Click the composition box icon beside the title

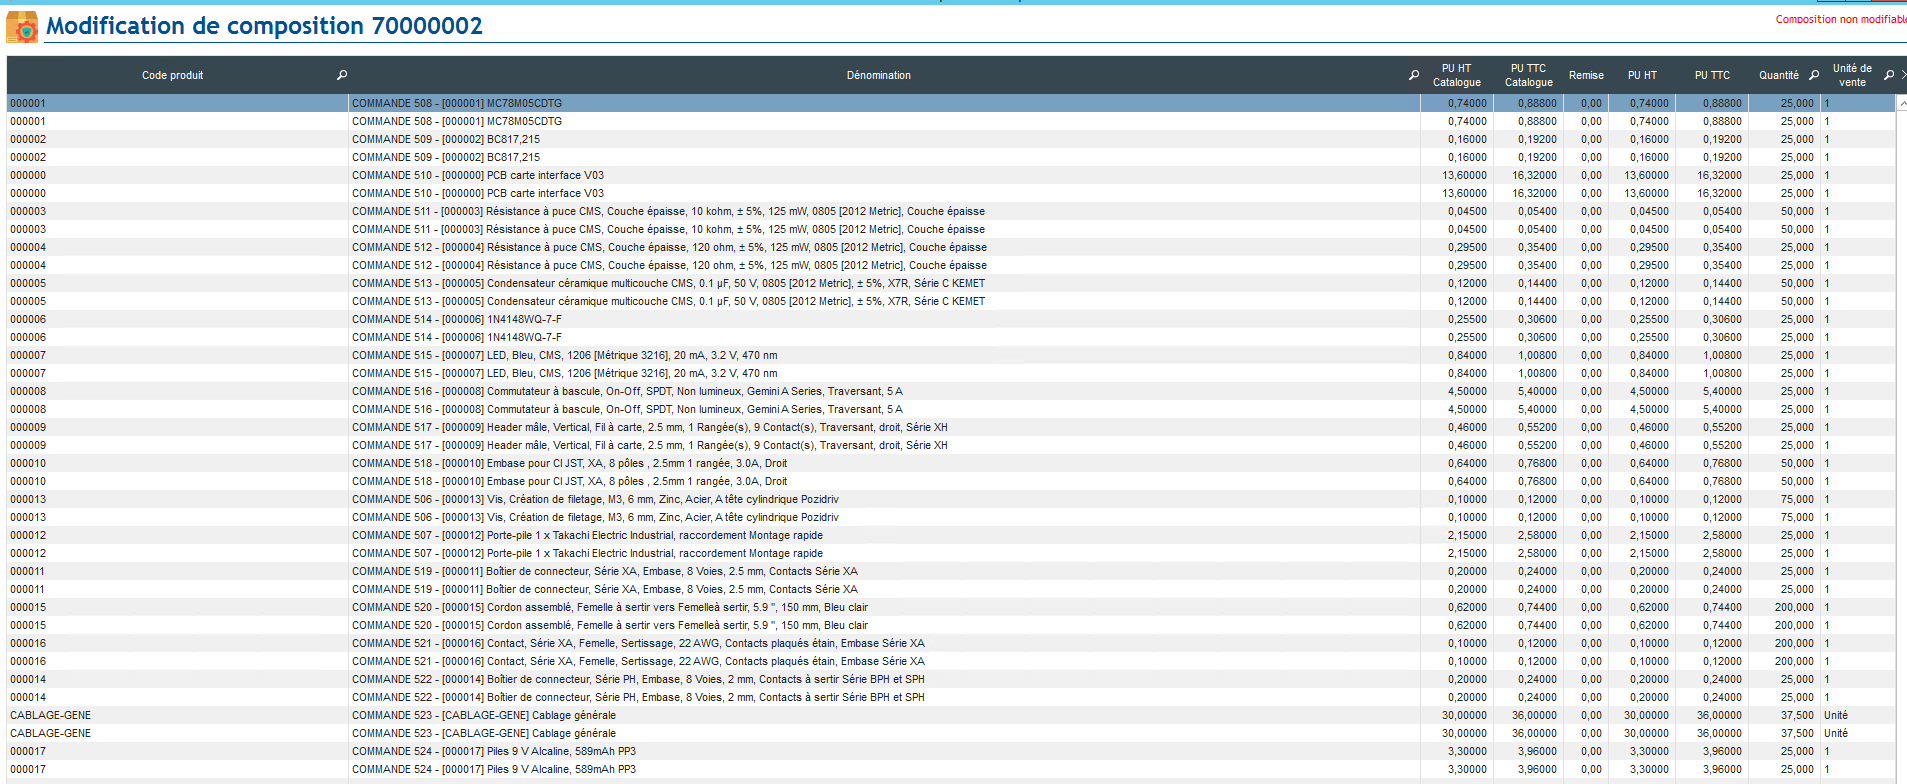21,27
